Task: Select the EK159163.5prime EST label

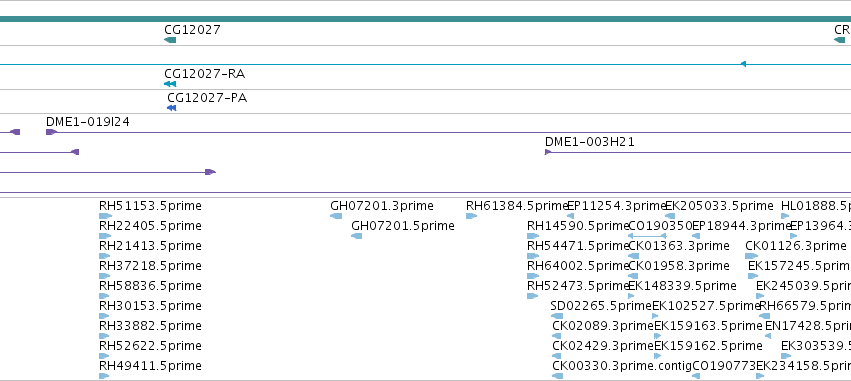Action: pos(708,326)
